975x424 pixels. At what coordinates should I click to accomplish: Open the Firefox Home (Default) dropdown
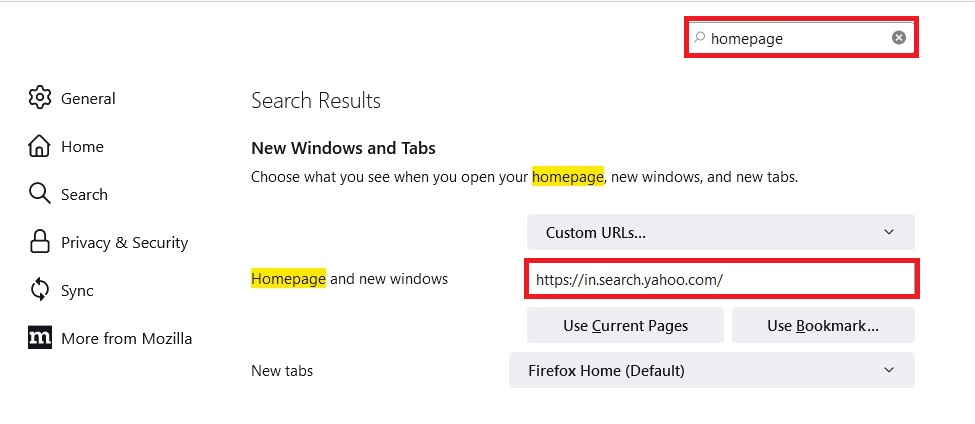click(x=712, y=371)
